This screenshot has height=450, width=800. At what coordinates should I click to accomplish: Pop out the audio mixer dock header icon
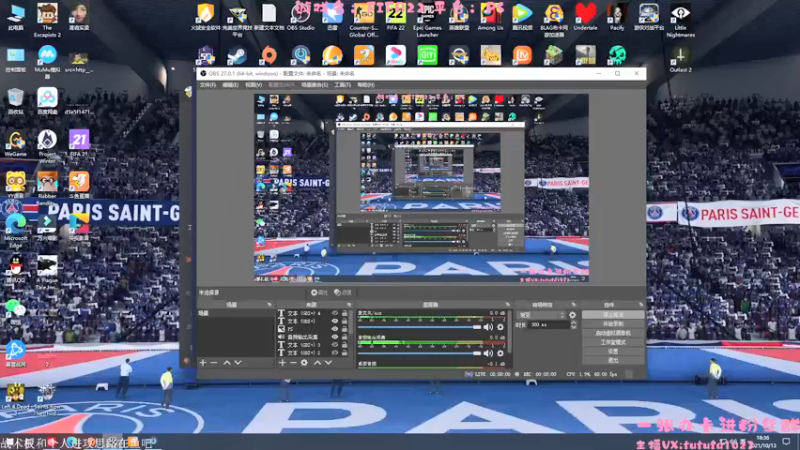click(x=507, y=305)
